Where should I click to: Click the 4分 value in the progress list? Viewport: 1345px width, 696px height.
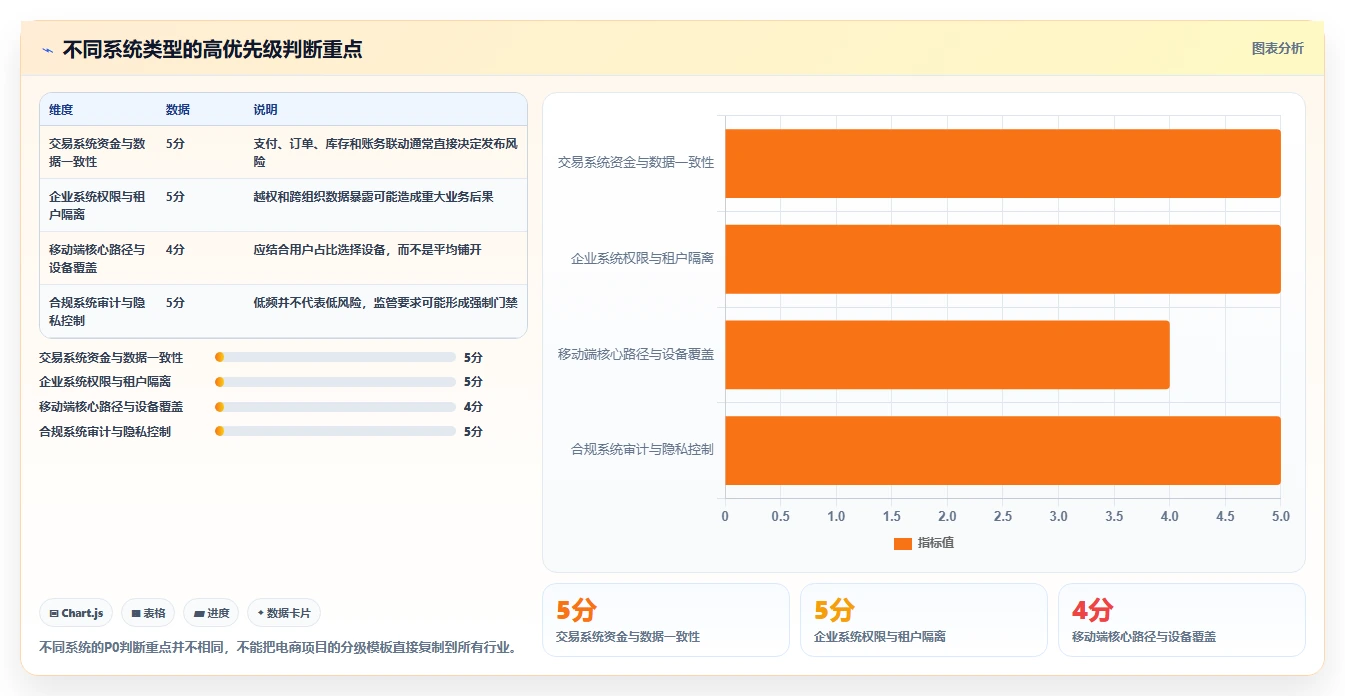point(473,407)
